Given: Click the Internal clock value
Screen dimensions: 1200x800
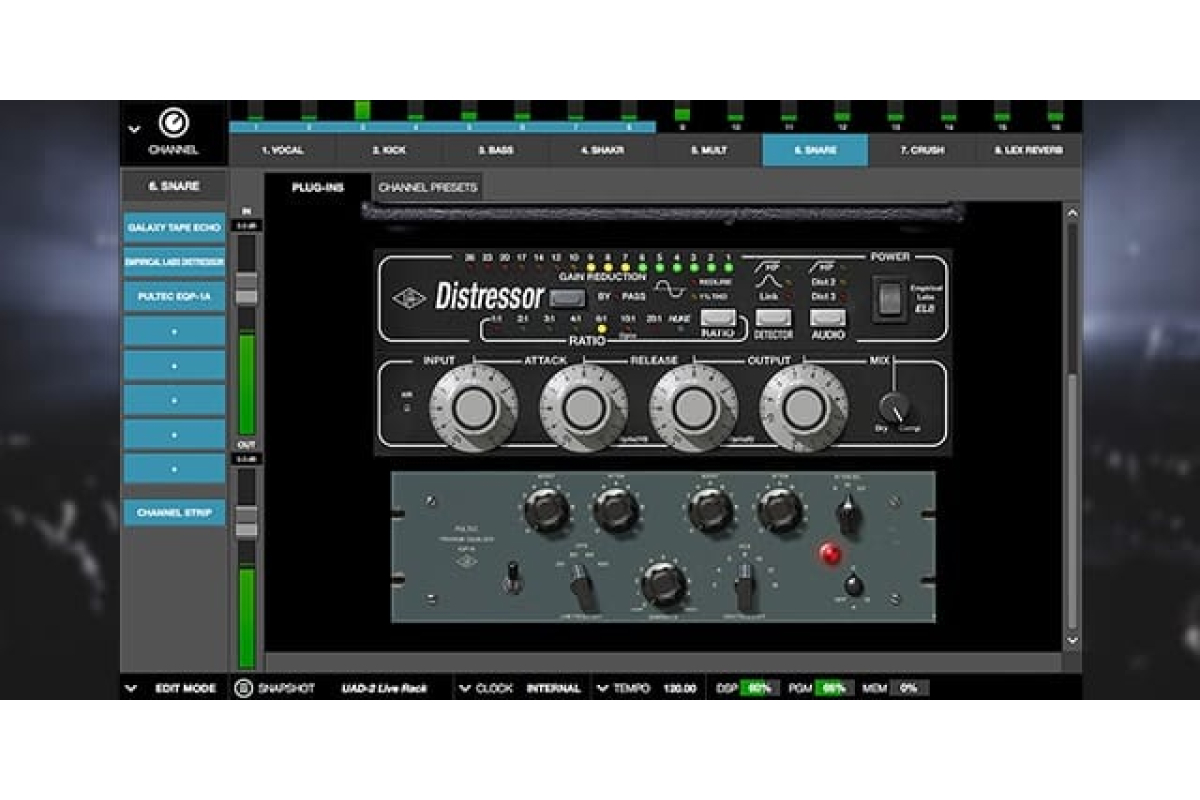Looking at the screenshot, I should tap(553, 688).
